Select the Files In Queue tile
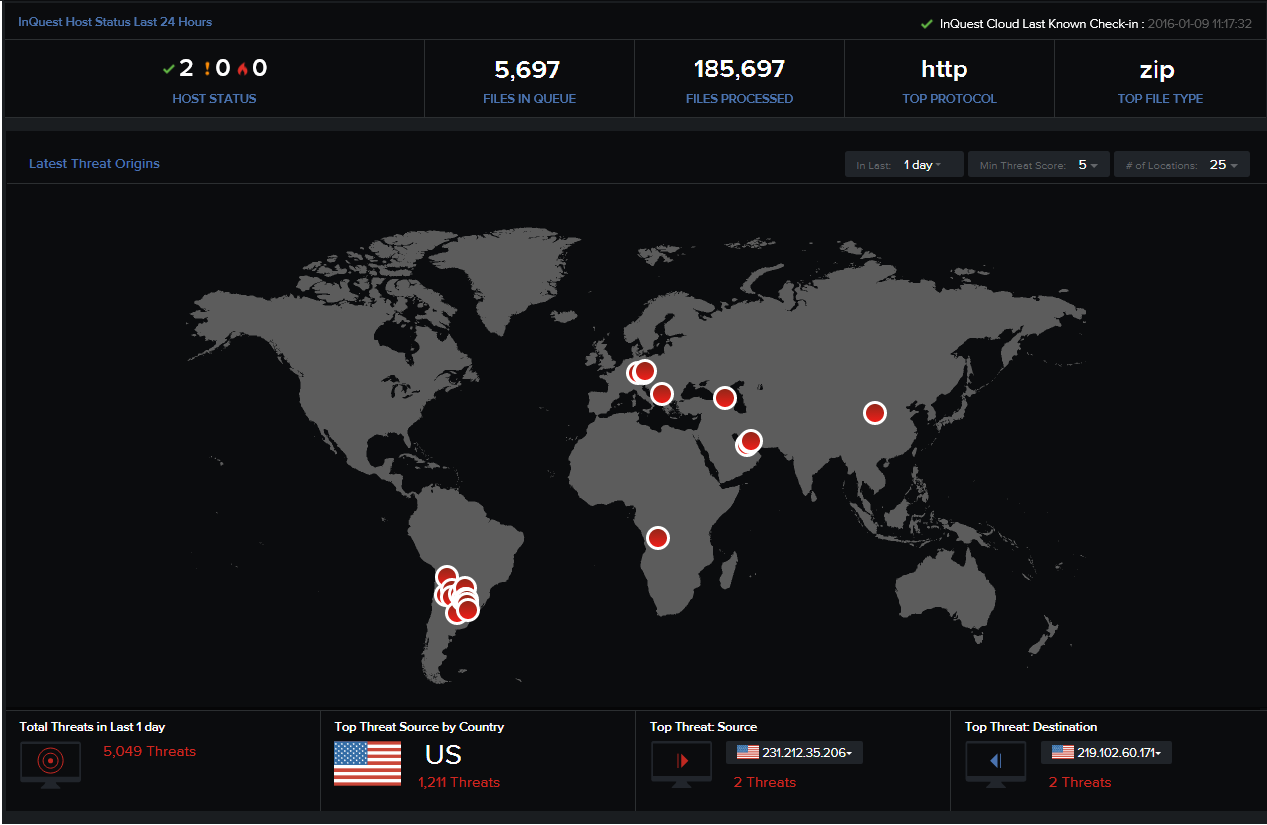This screenshot has width=1267, height=825. click(529, 80)
